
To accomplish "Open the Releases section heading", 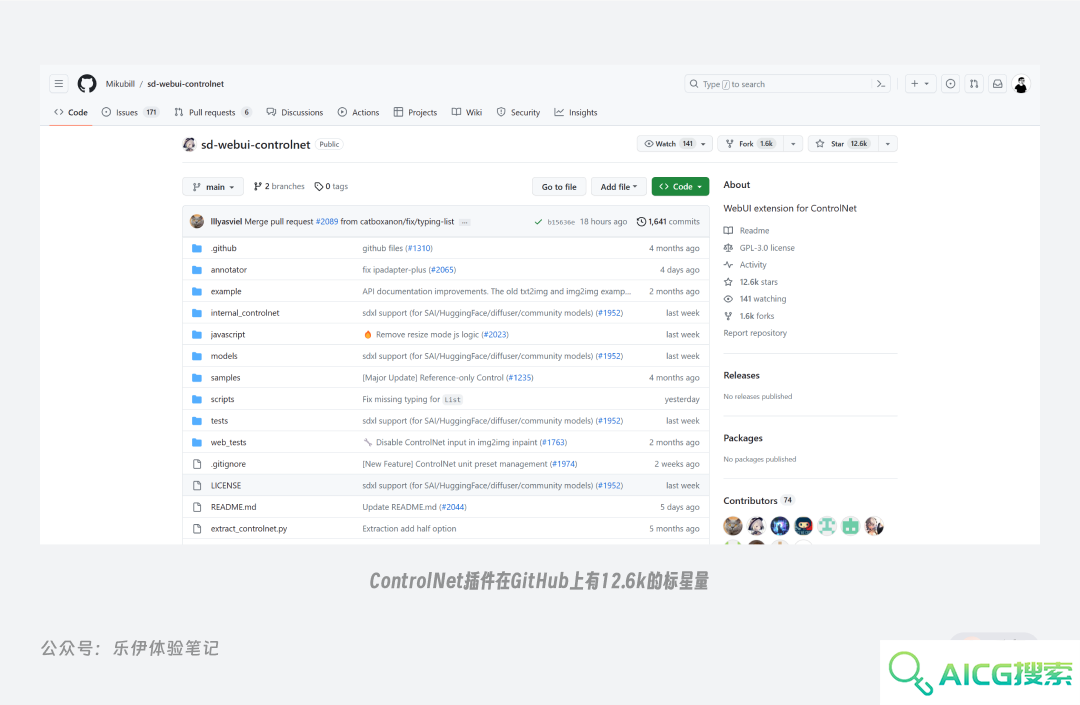I will pyautogui.click(x=741, y=375).
